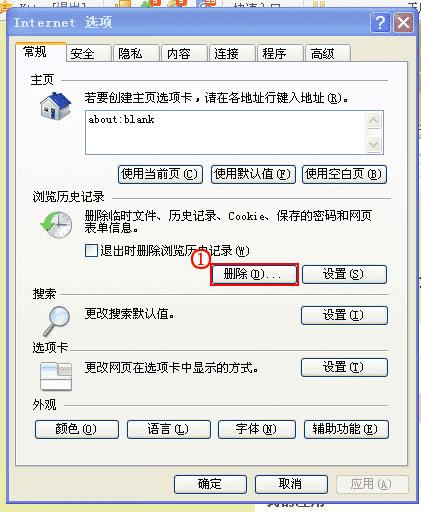Viewport: 421px width, 512px height.
Task: Open browsing history 设置(S) button
Action: coord(344,274)
